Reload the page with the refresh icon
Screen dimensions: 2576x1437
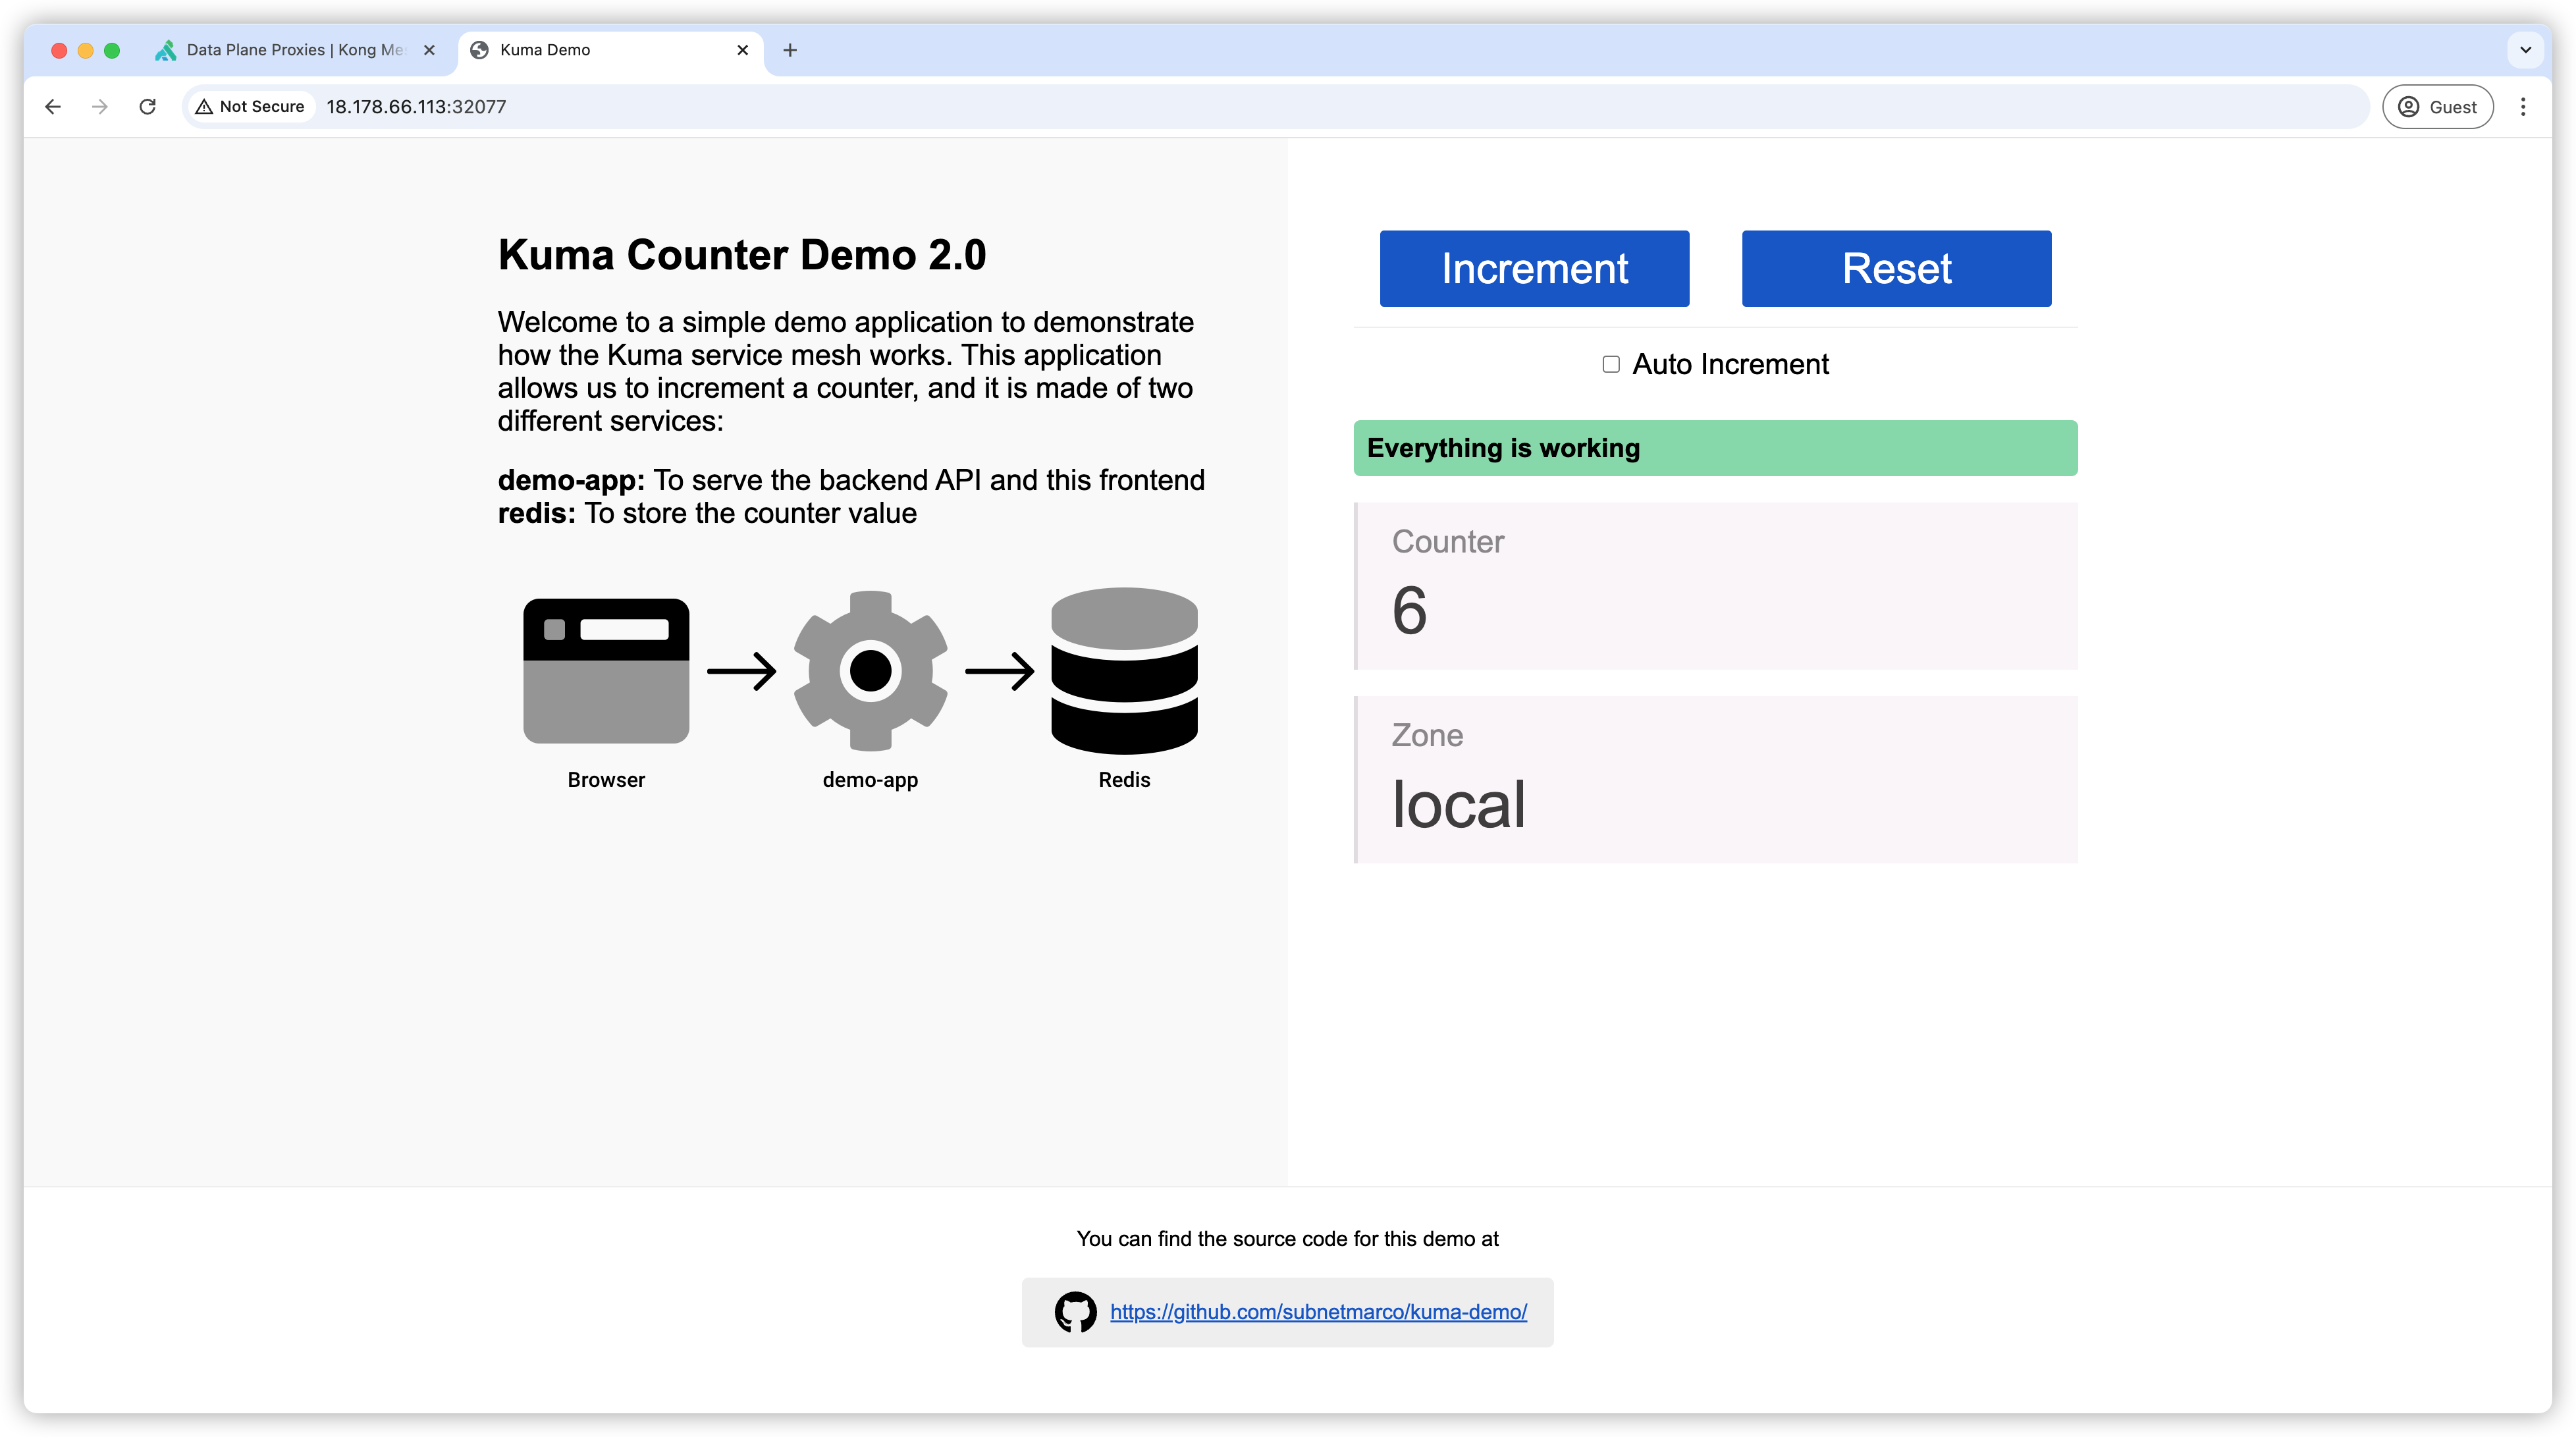click(x=147, y=106)
